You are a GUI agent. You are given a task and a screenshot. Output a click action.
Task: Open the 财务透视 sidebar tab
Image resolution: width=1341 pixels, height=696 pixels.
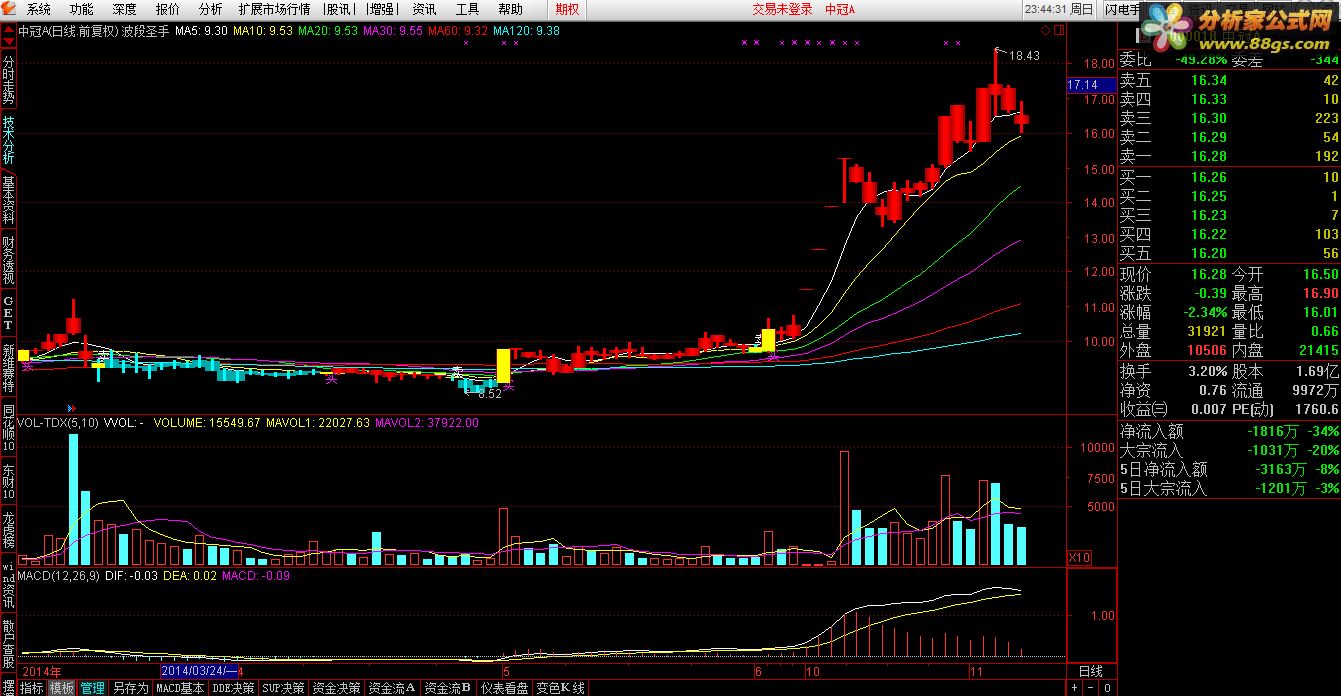tap(8, 260)
